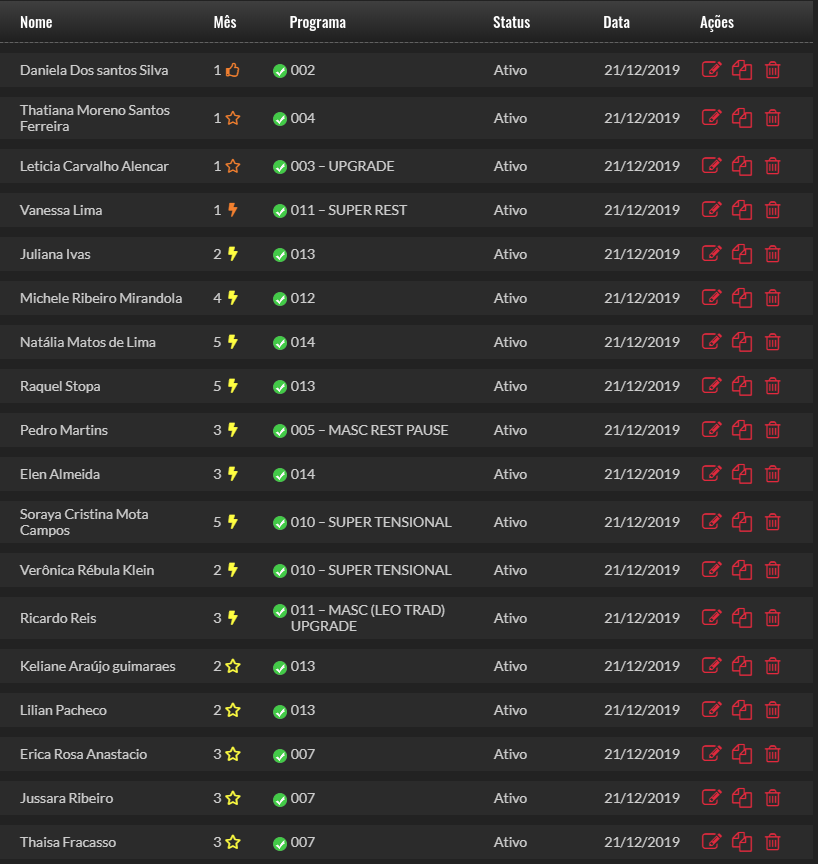Sort by the Programa column header
The height and width of the screenshot is (864, 818).
[317, 22]
